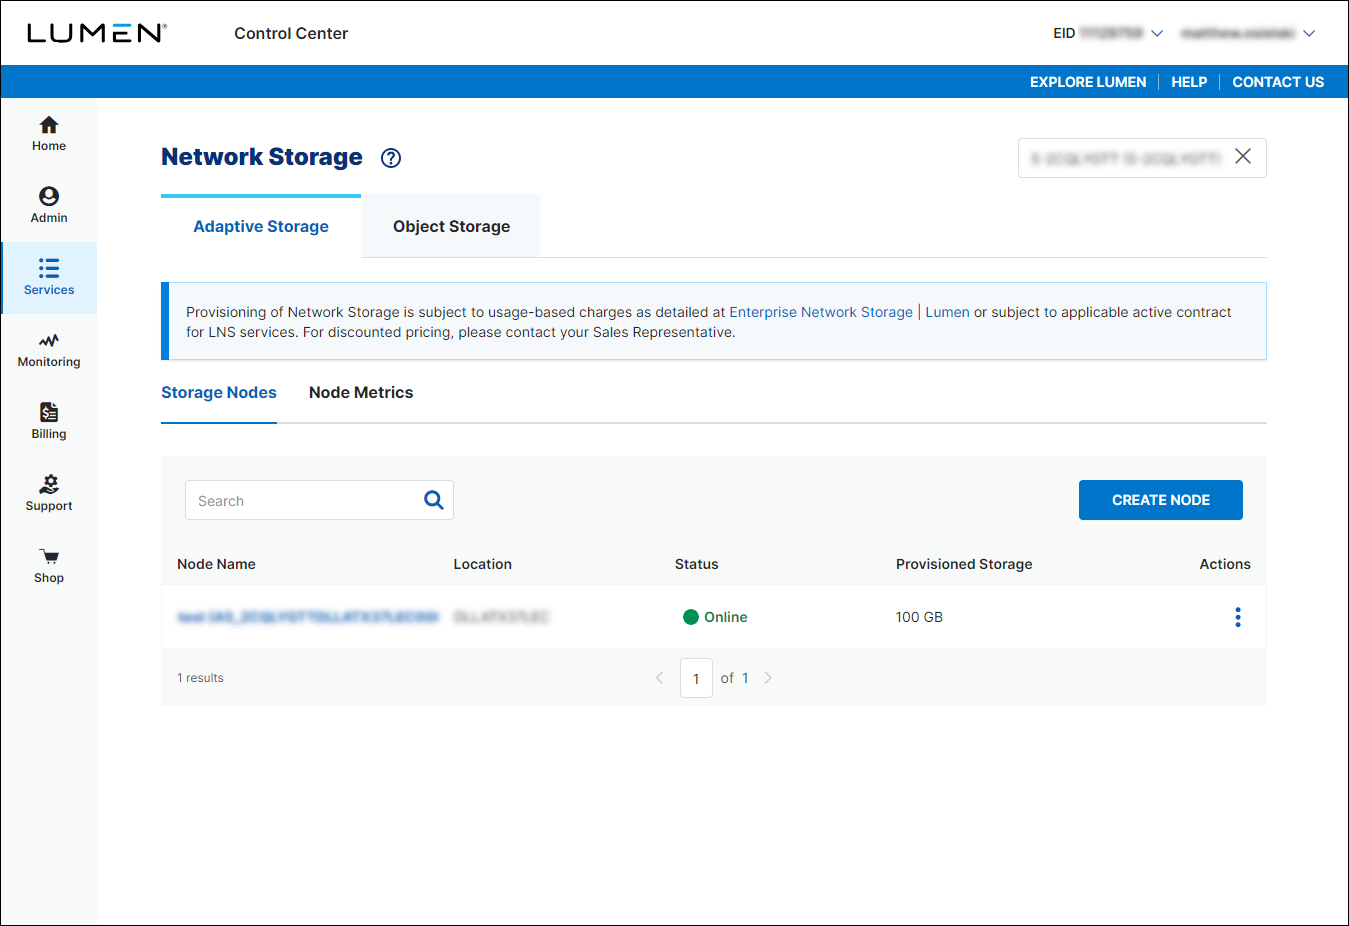The width and height of the screenshot is (1349, 926).
Task: Open the blurred node name link
Action: (308, 617)
